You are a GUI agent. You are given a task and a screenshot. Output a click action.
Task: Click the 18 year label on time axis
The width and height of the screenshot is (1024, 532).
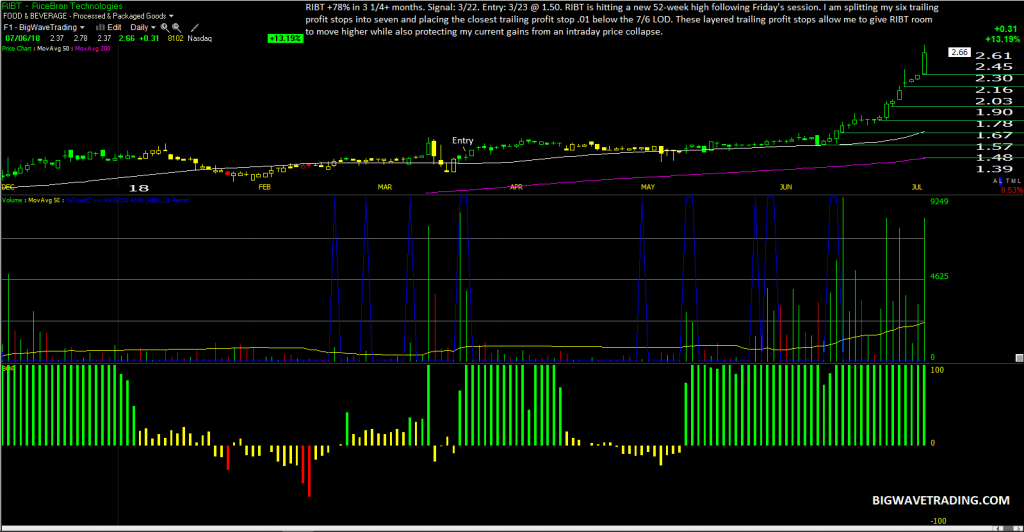coord(138,188)
